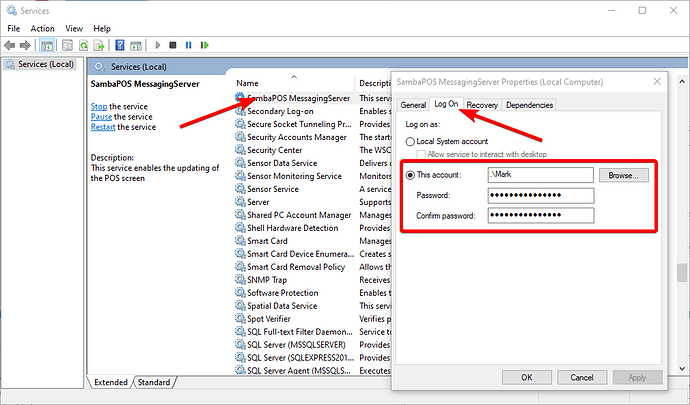The height and width of the screenshot is (405, 690).
Task: Click the Restart the service link
Action: click(103, 127)
